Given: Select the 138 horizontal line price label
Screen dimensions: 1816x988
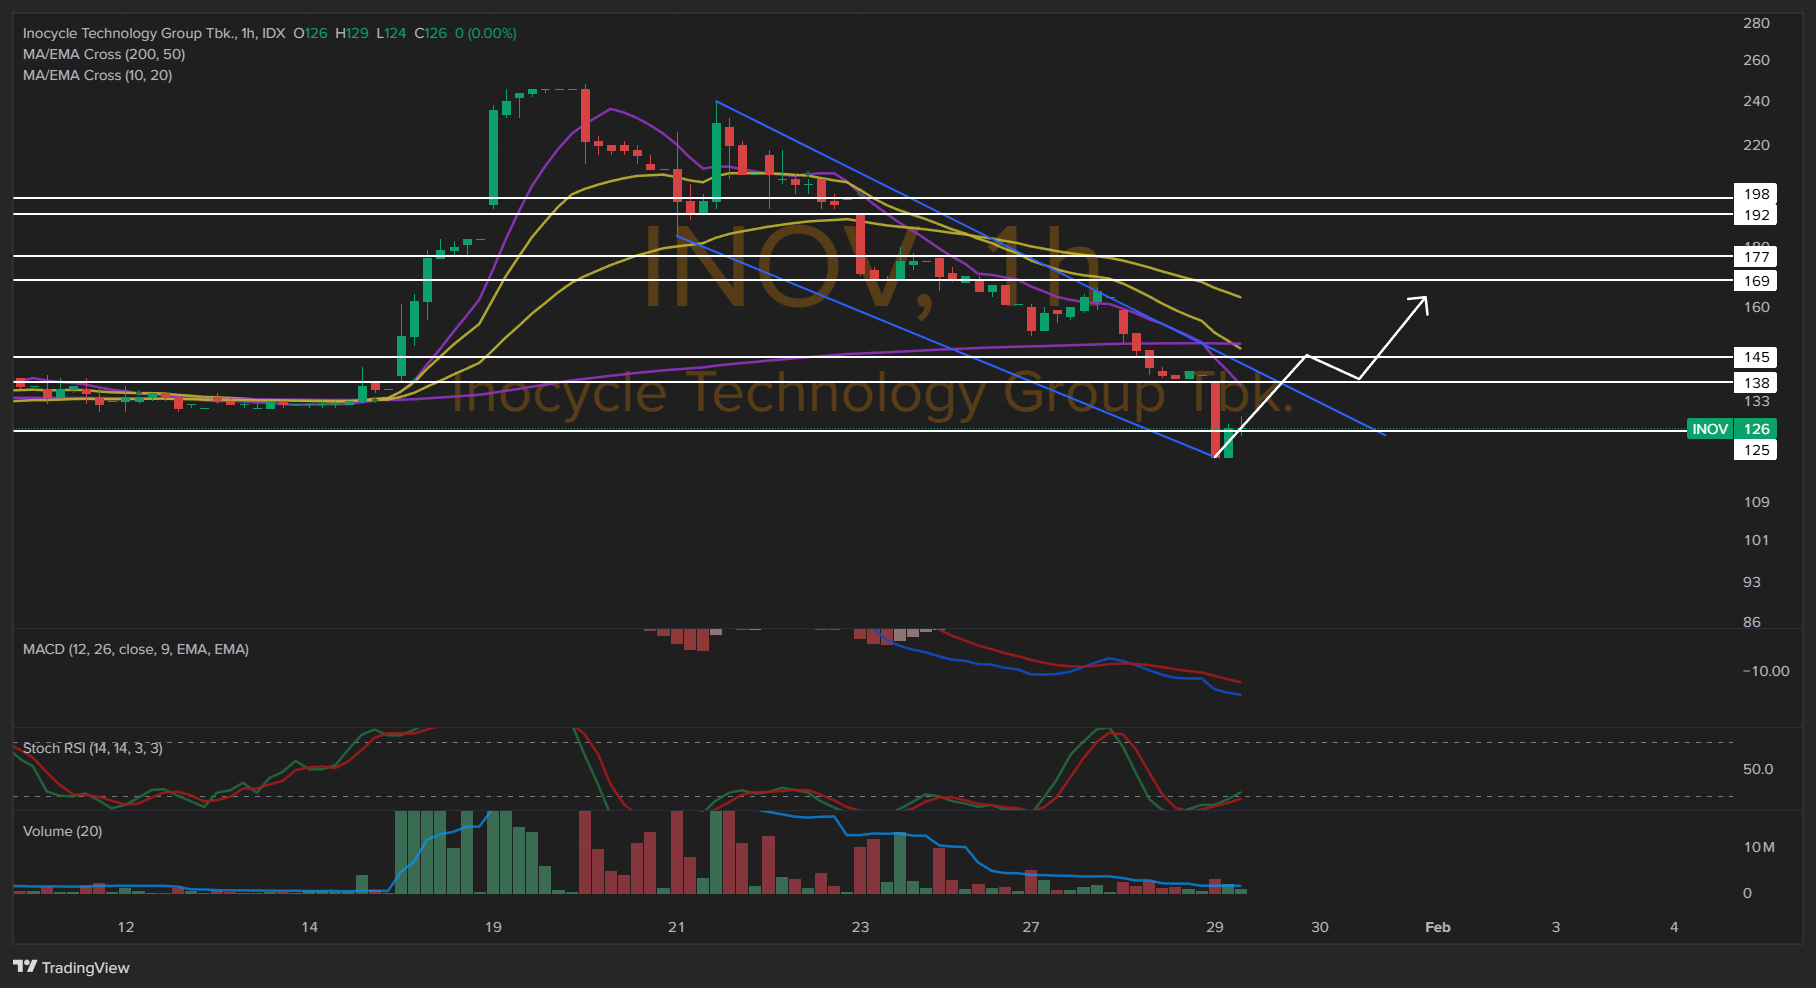Looking at the screenshot, I should 1756,383.
